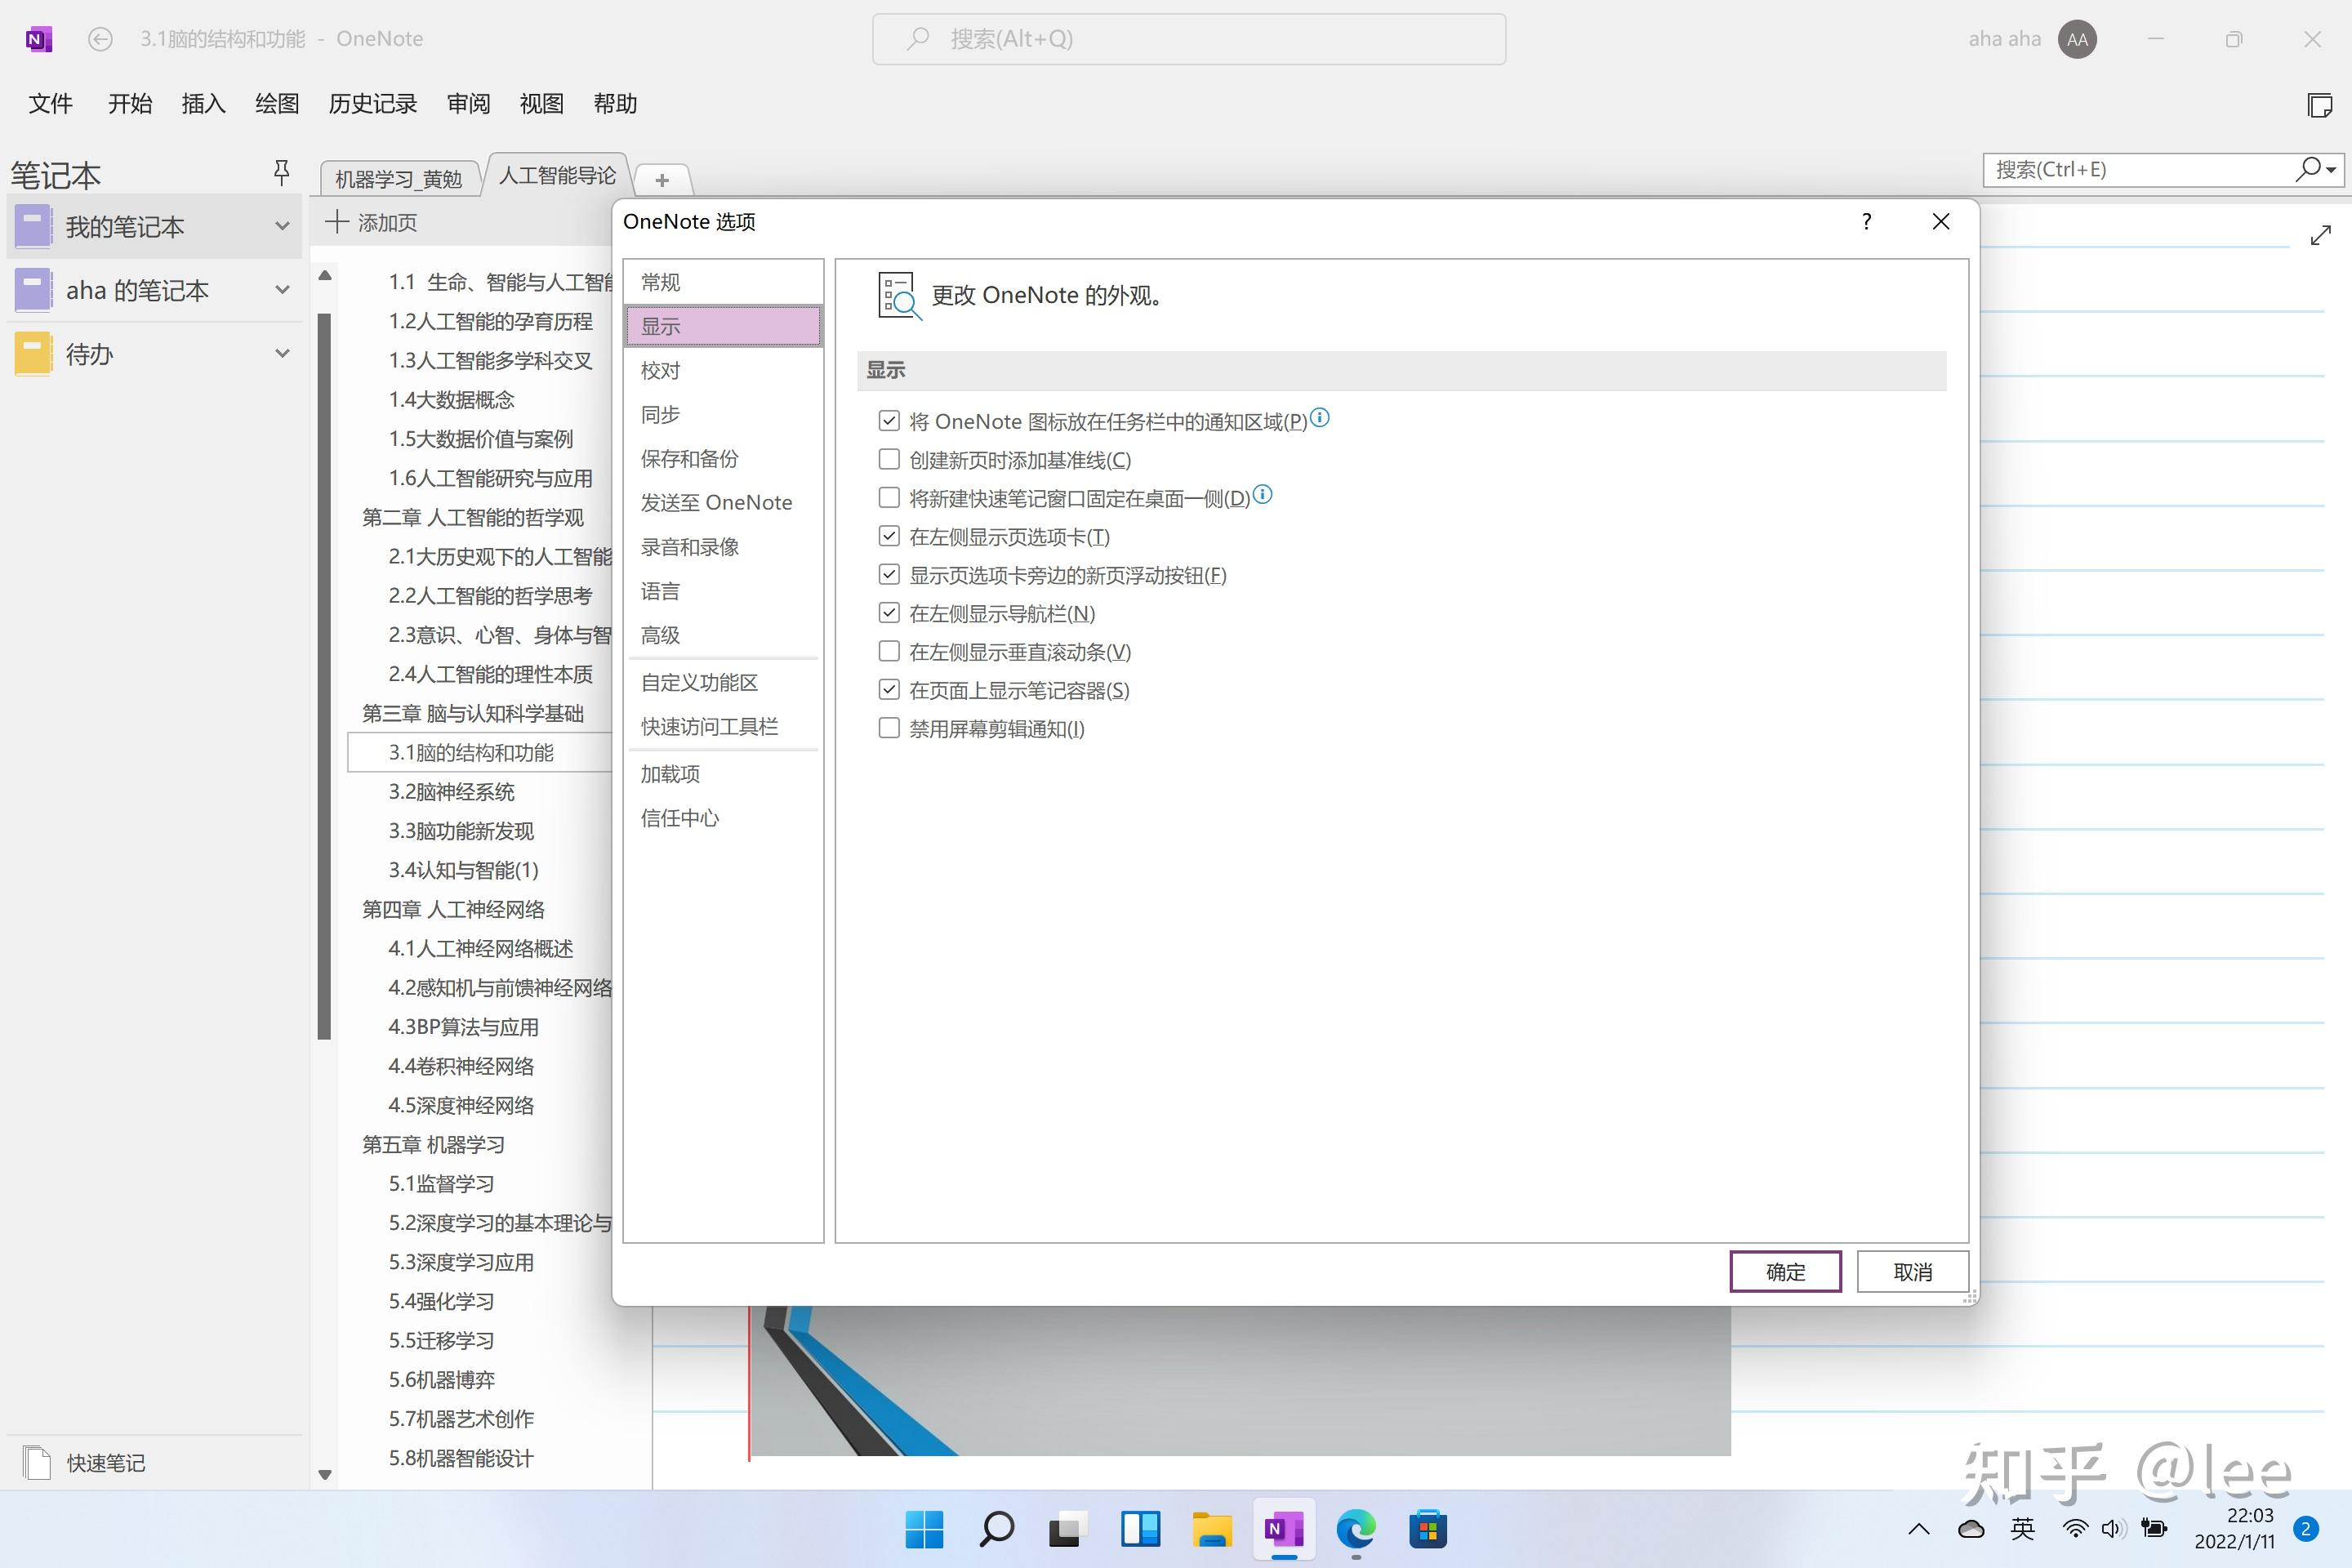Uncheck 在页面上显示笔记容器 option
This screenshot has height=1568, width=2352.
889,689
